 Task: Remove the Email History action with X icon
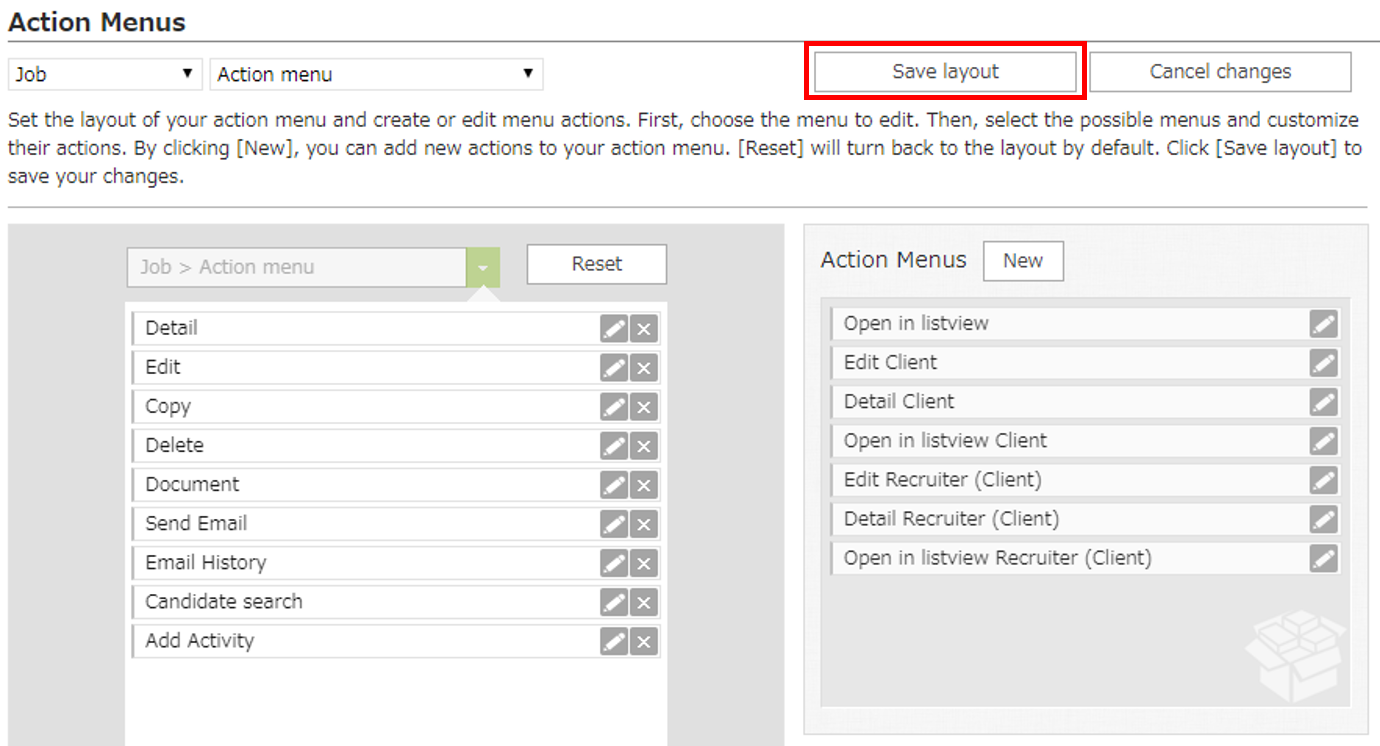tap(645, 562)
